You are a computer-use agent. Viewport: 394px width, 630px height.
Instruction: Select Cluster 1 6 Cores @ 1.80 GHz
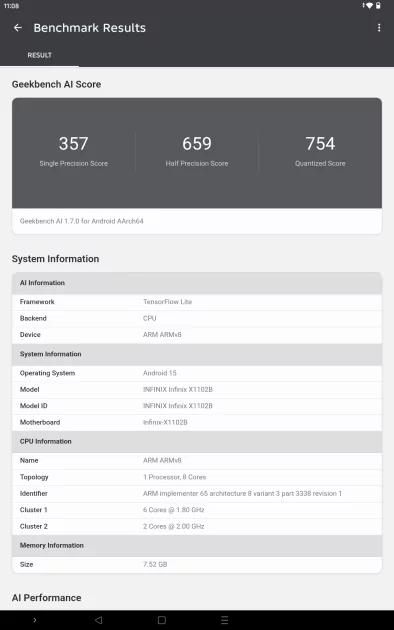tap(174, 510)
